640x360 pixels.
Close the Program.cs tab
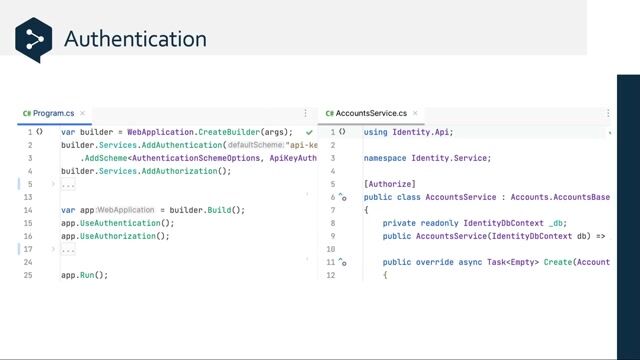pos(82,113)
